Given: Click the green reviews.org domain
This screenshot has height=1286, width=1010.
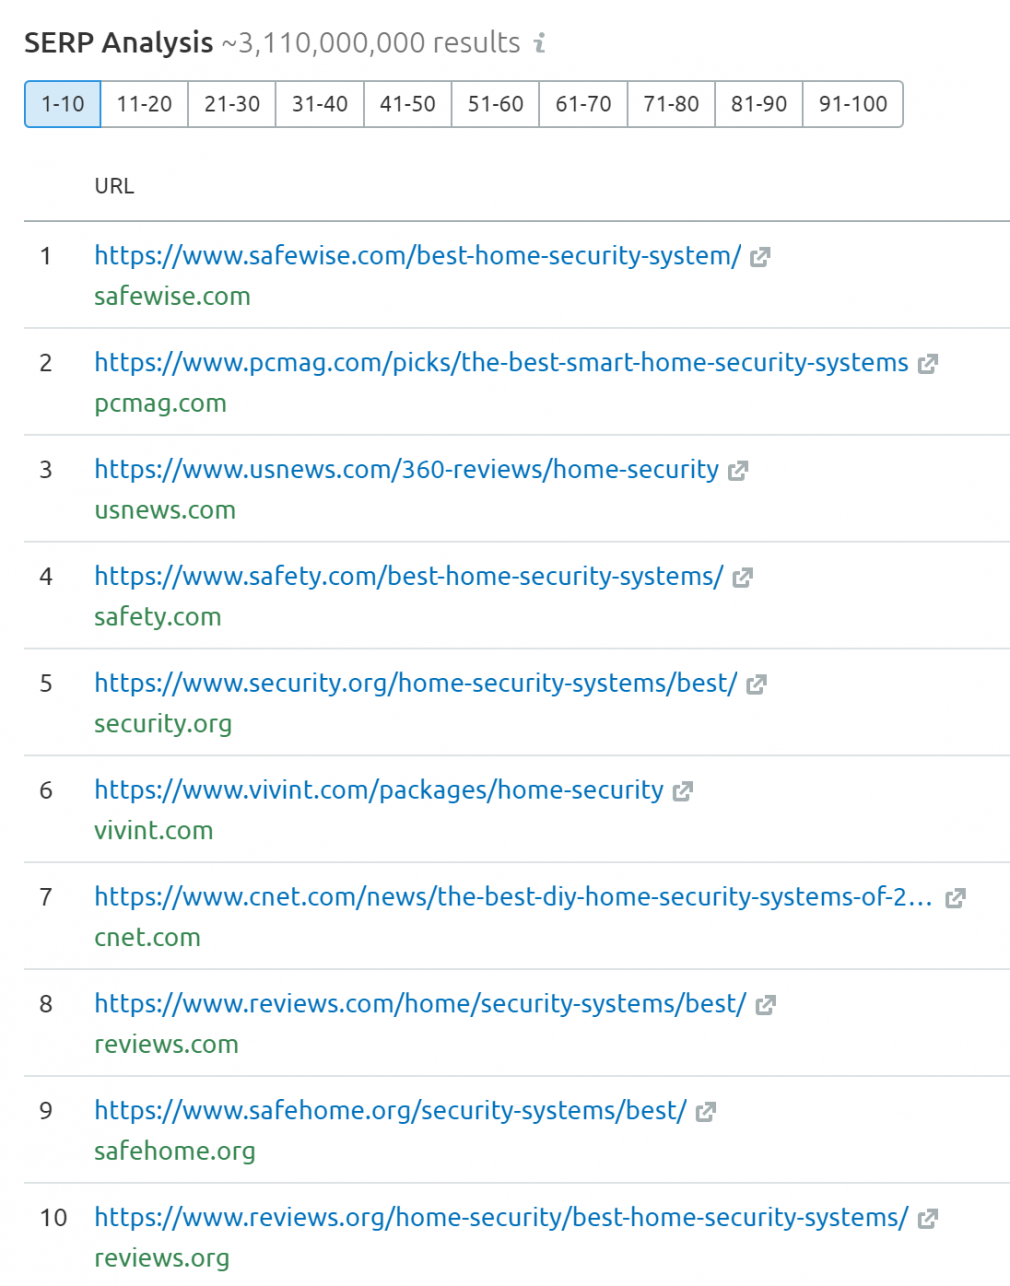Looking at the screenshot, I should [162, 1259].
